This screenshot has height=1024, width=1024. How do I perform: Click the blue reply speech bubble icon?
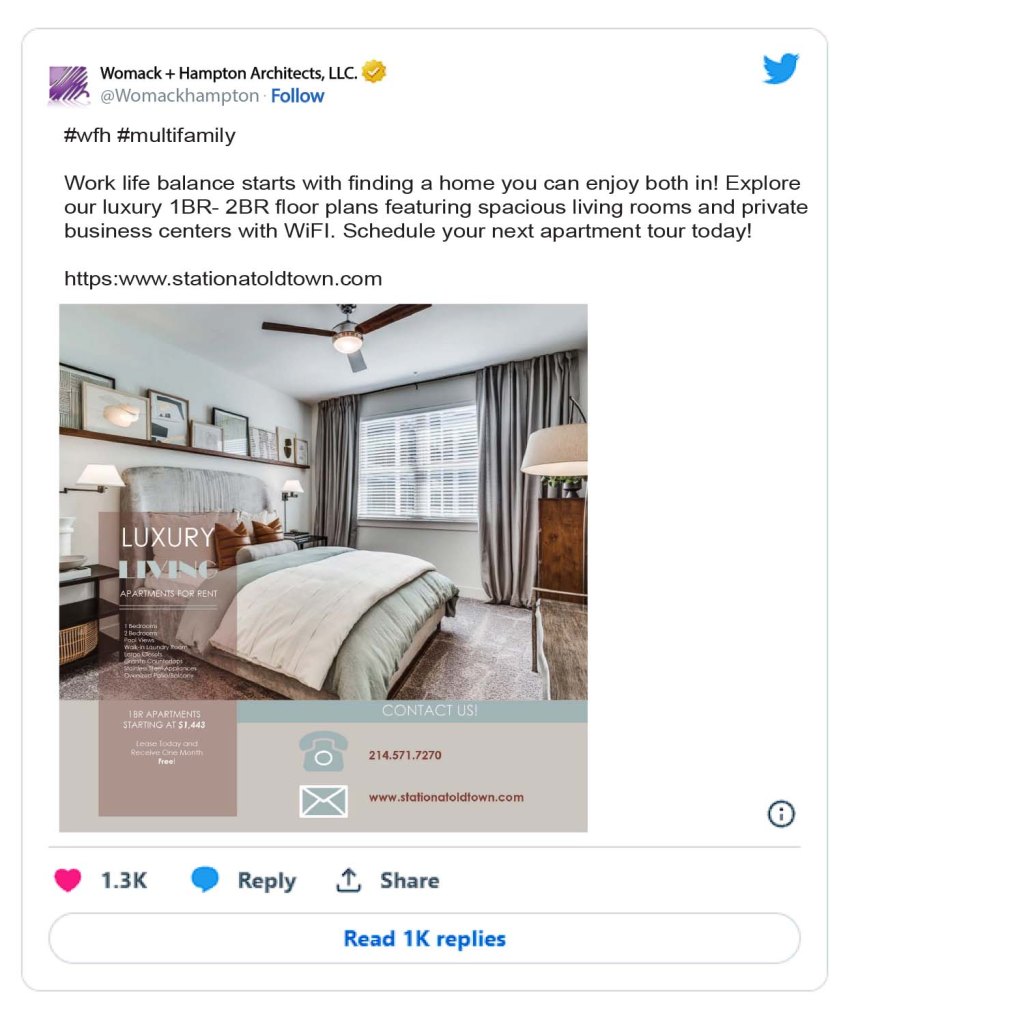tap(205, 880)
